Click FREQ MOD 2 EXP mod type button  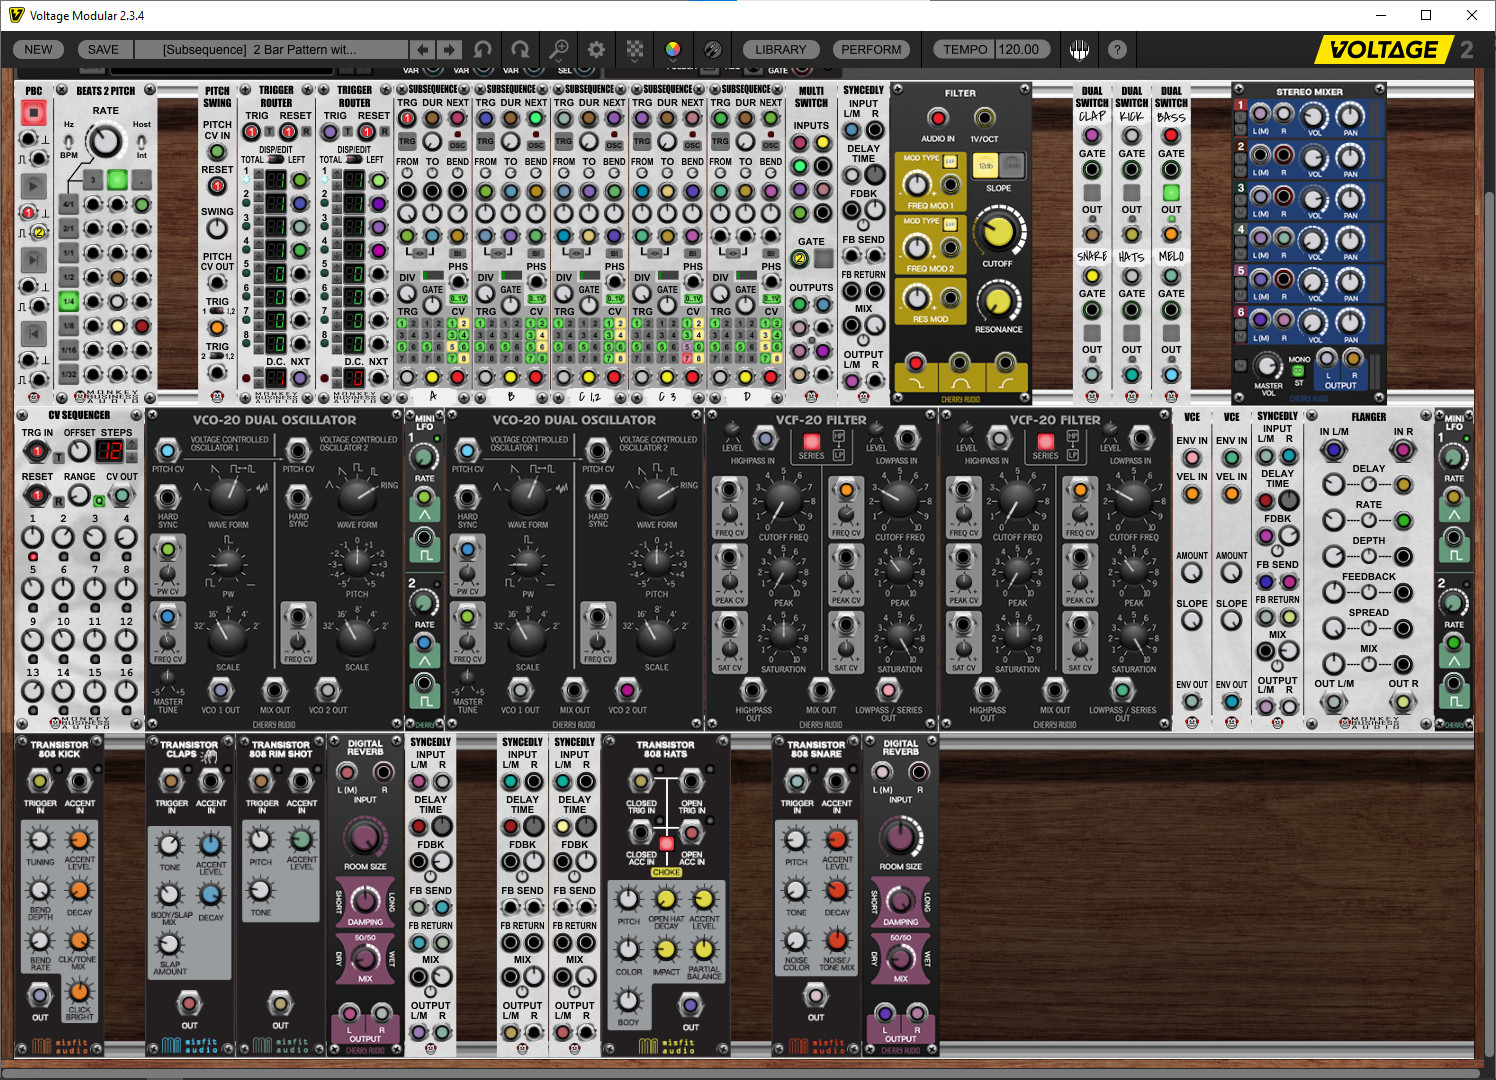(950, 224)
